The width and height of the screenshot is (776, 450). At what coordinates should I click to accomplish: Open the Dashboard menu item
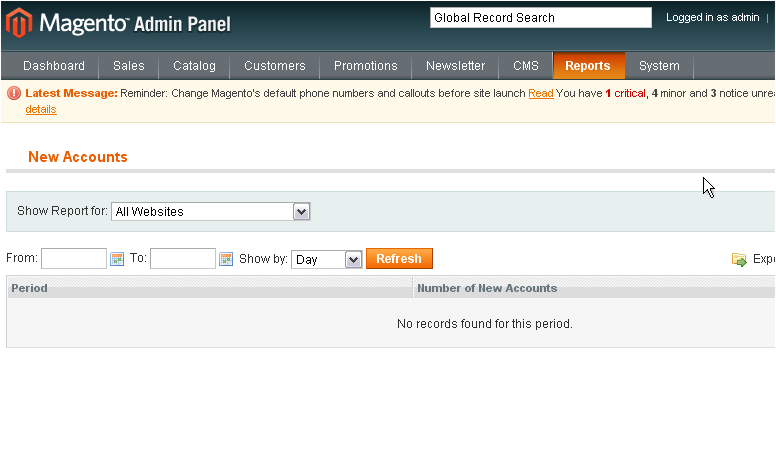point(54,66)
